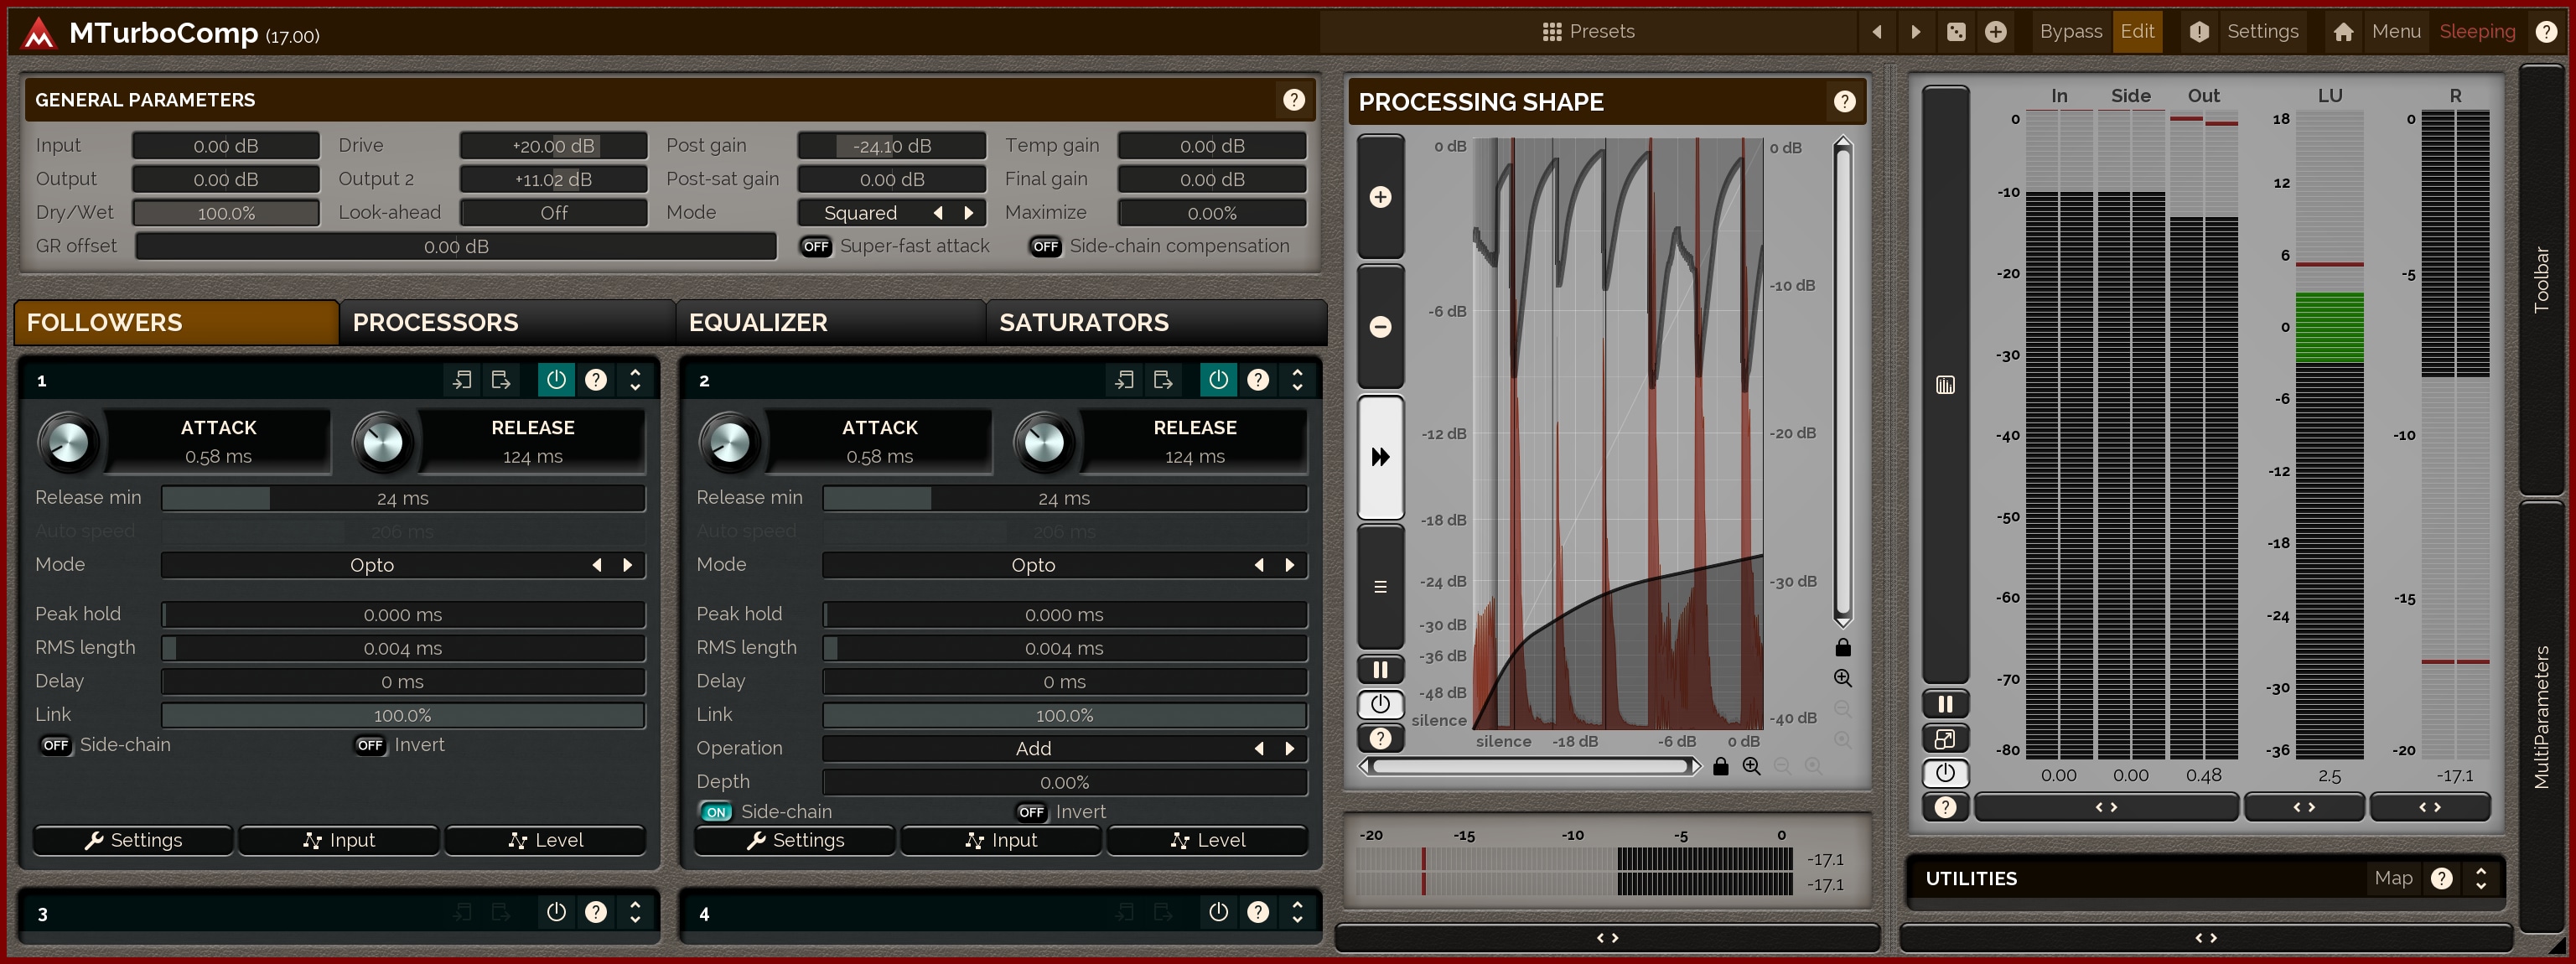
Task: Click the fast-forward button in Processing Shape
Action: [x=1380, y=457]
